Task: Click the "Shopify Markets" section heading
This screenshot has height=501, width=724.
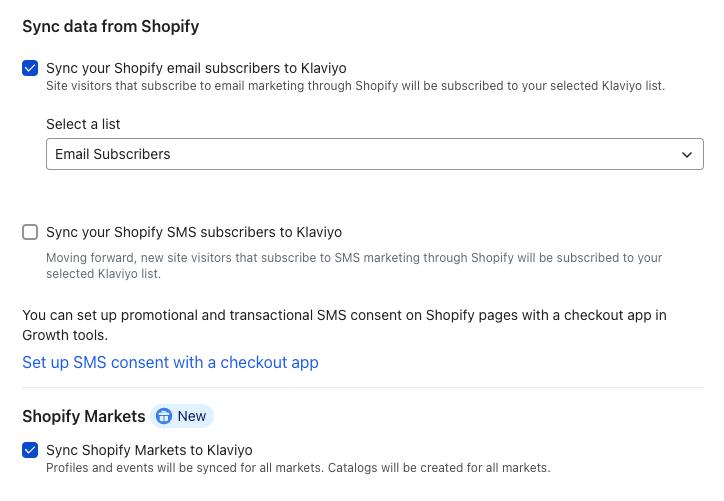Action: tap(82, 416)
